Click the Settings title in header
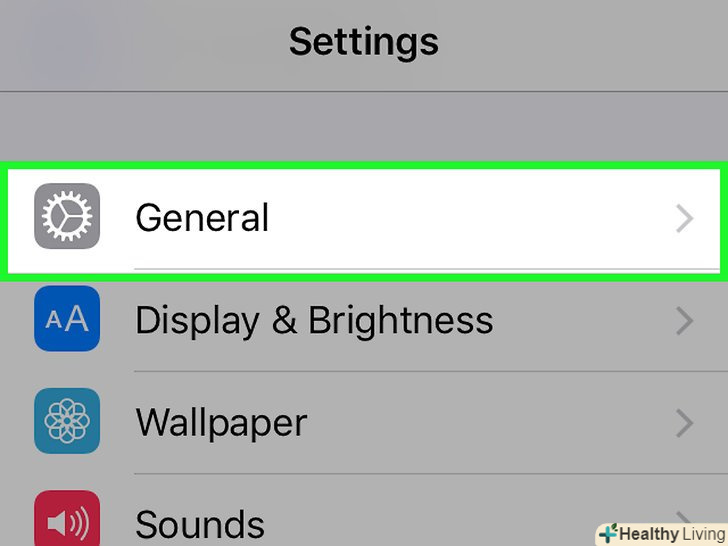The width and height of the screenshot is (728, 546). 363,42
